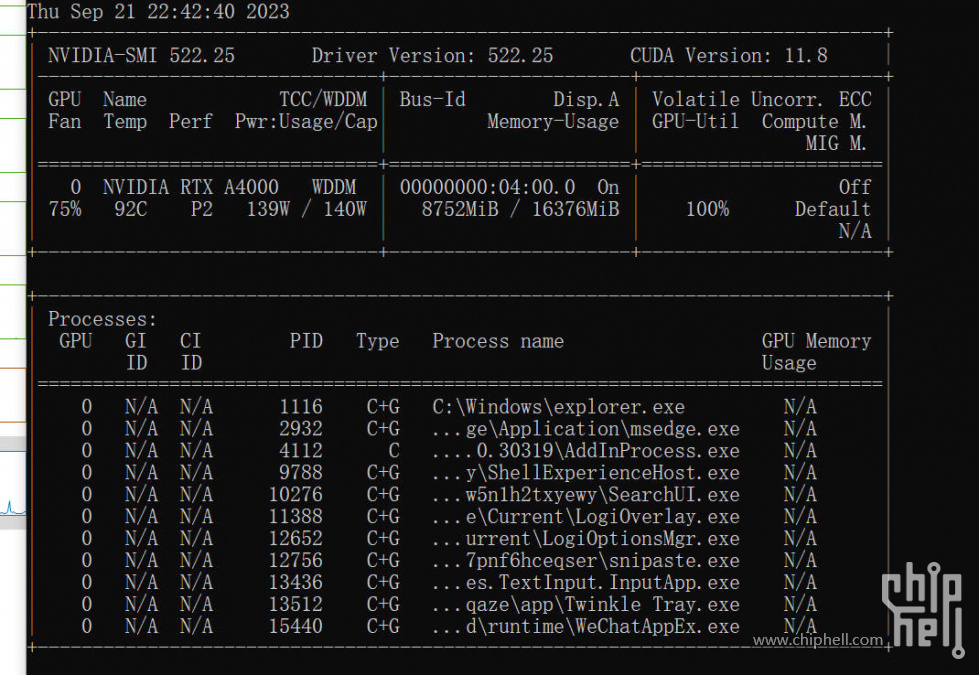Click the Bus-Id column header
This screenshot has height=675, width=979.
click(x=432, y=99)
